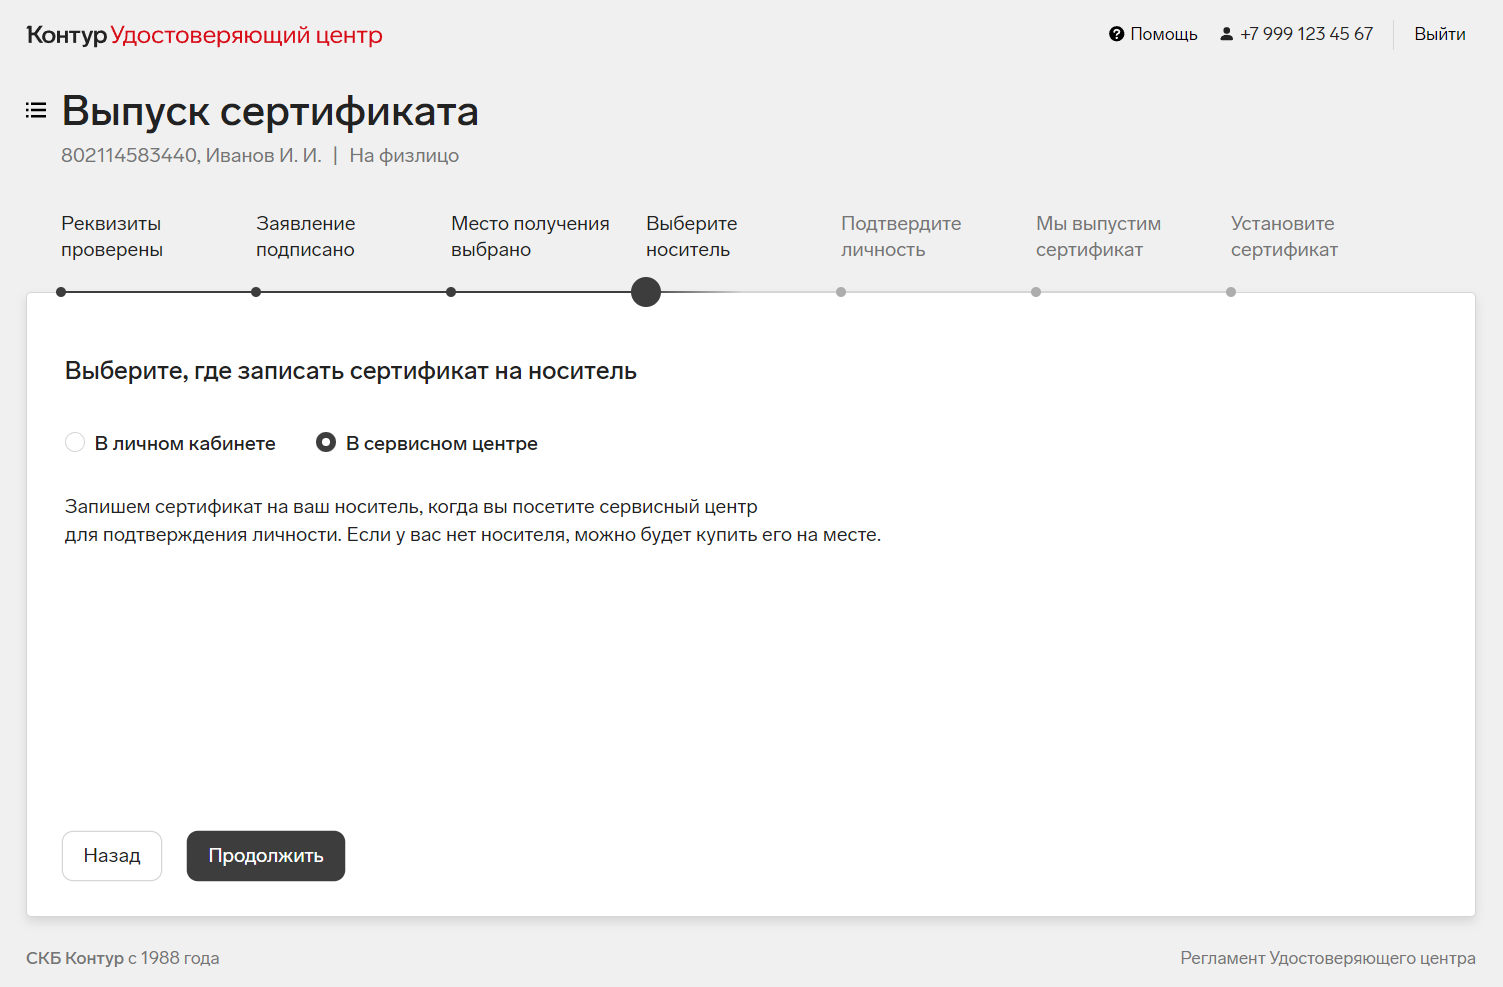Click the 'Установите сертификат' step
Image resolution: width=1503 pixels, height=987 pixels.
click(x=1284, y=236)
